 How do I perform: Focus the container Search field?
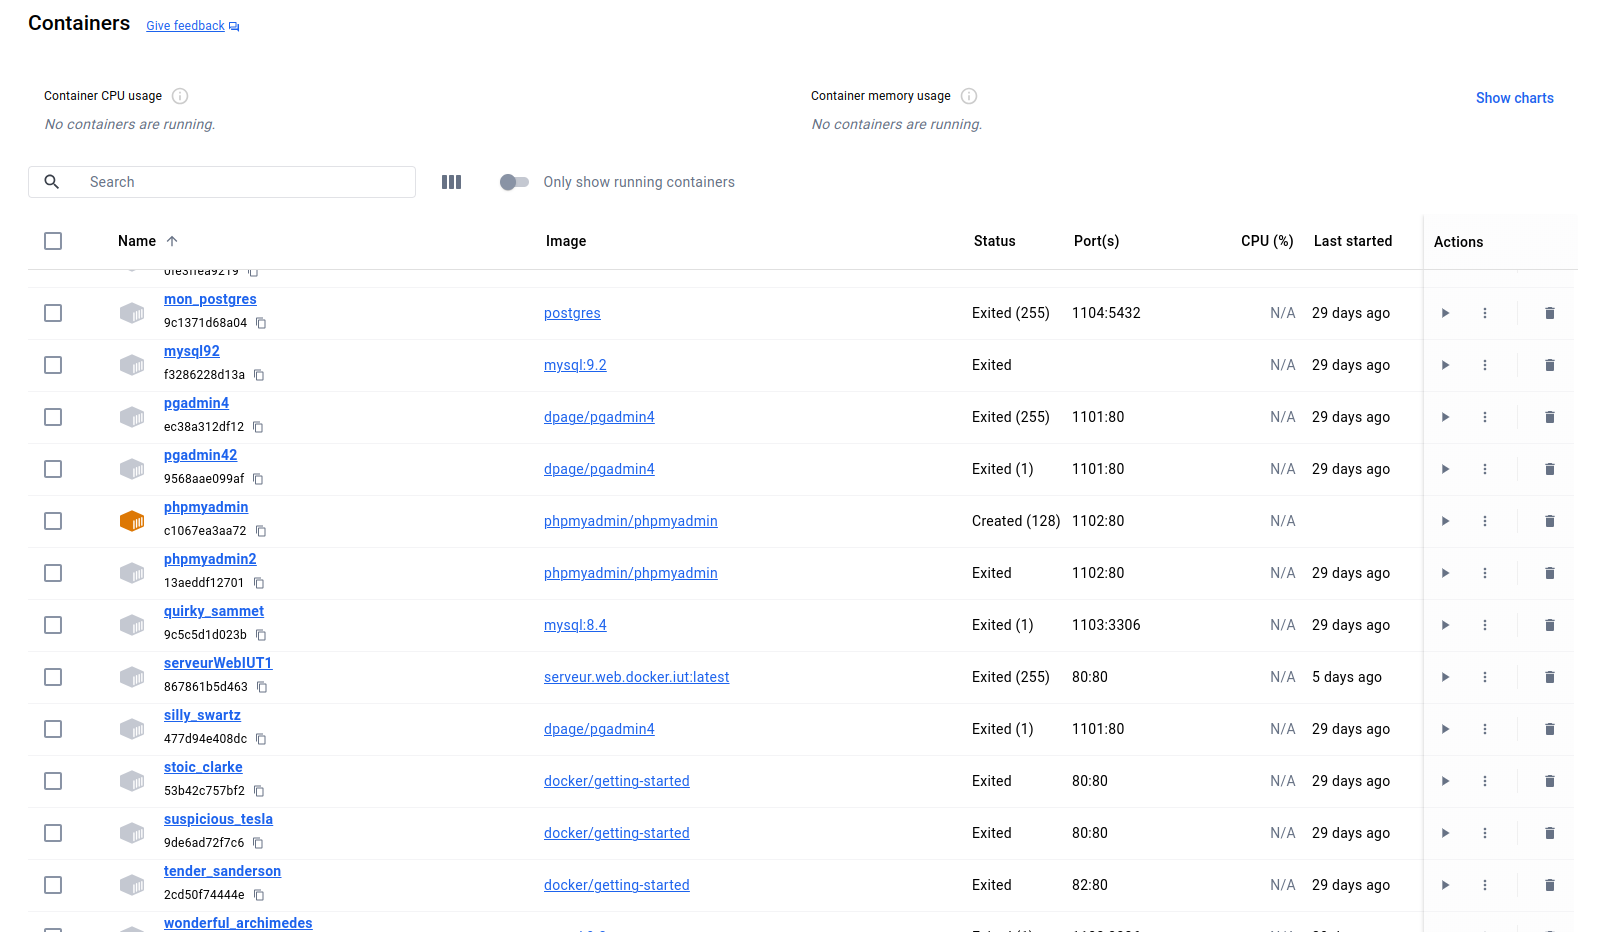pyautogui.click(x=240, y=182)
